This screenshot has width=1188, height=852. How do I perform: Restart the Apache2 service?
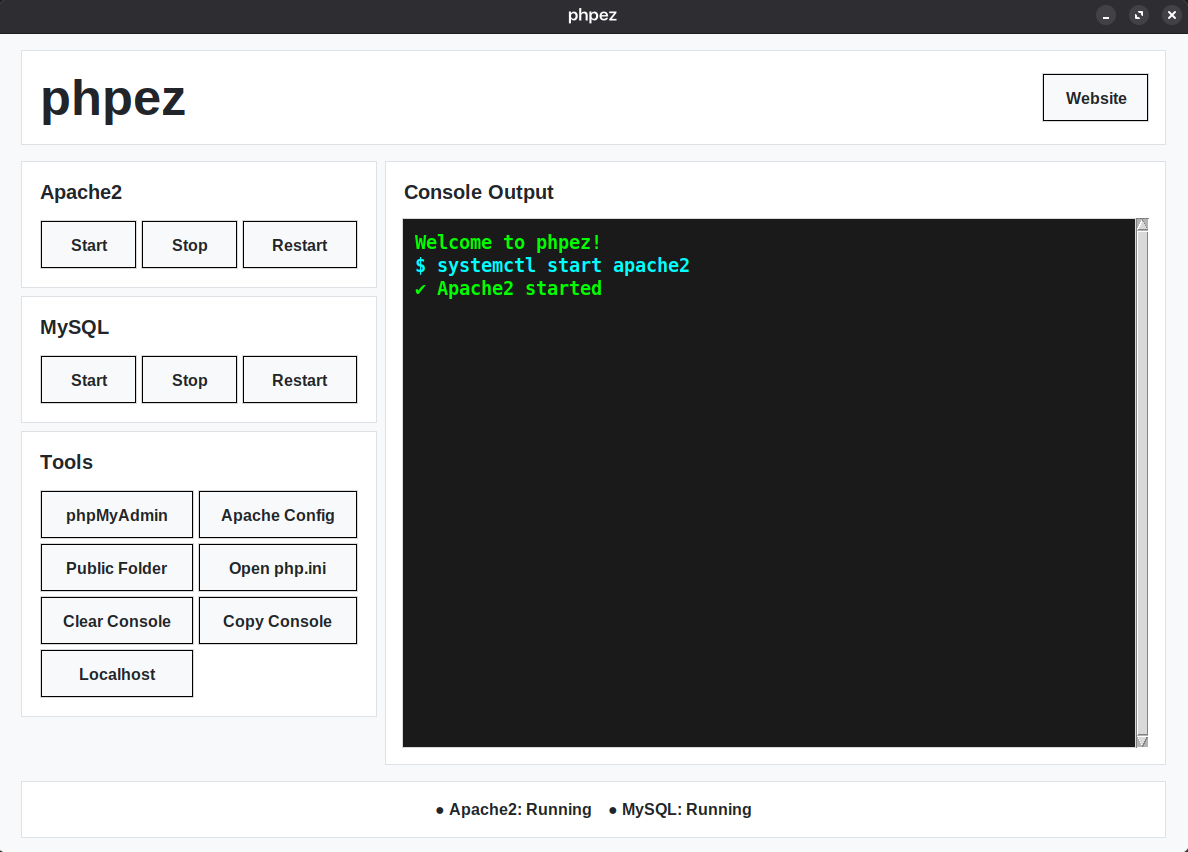299,244
